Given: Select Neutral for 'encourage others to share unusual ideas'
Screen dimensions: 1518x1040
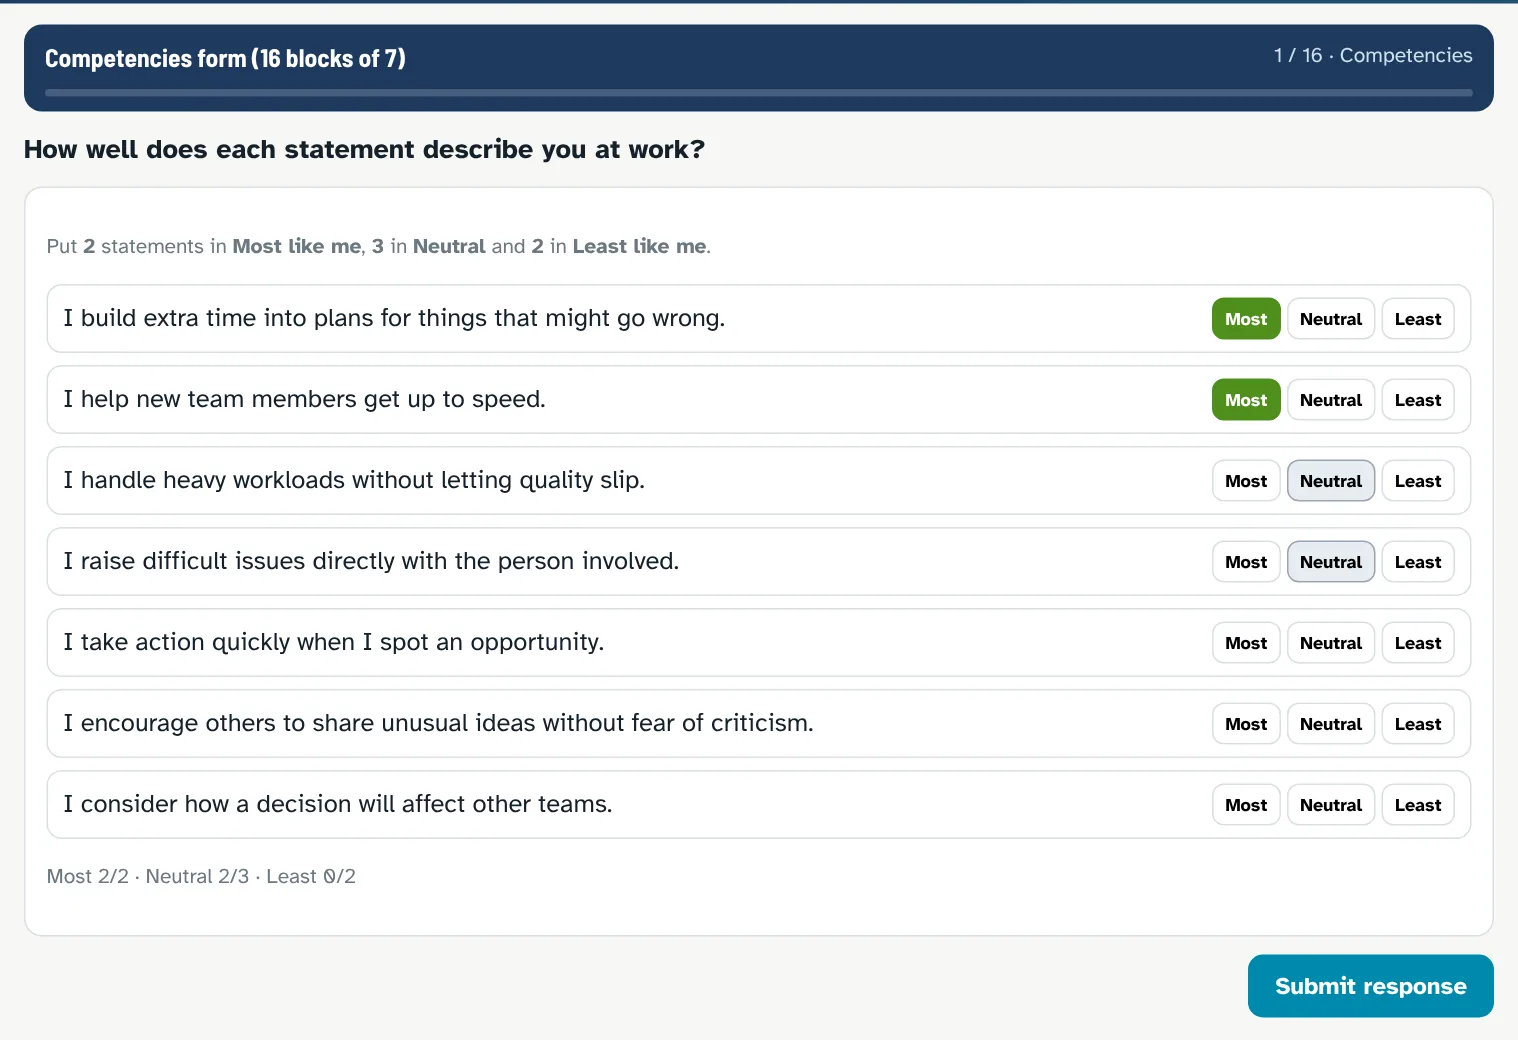Looking at the screenshot, I should (x=1331, y=724).
